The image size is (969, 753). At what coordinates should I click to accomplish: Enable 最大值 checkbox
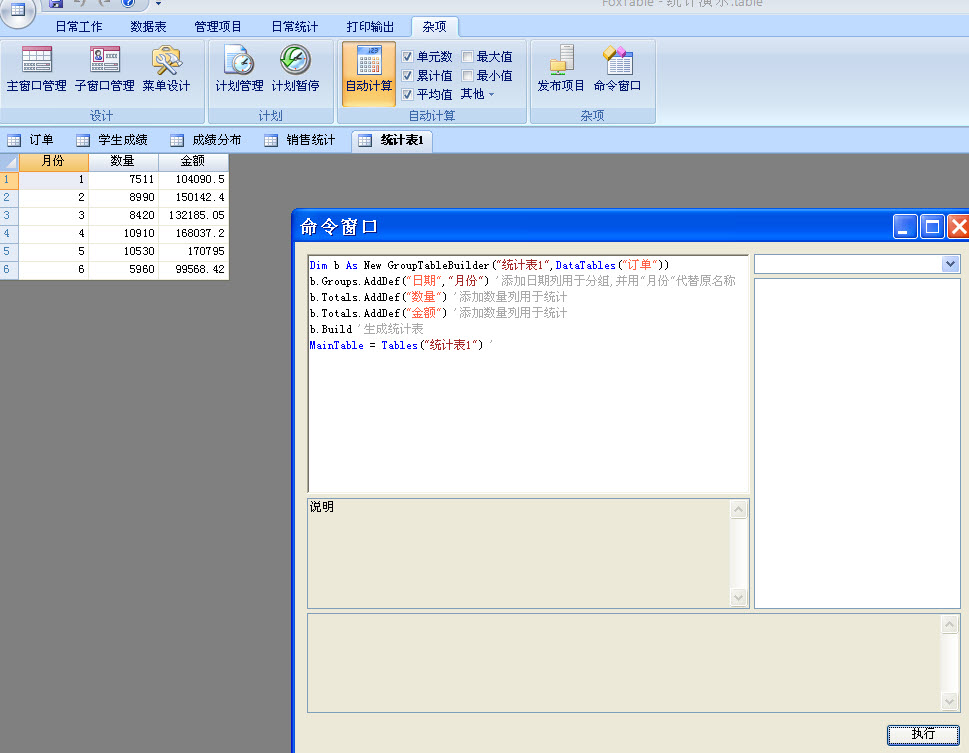coord(468,57)
